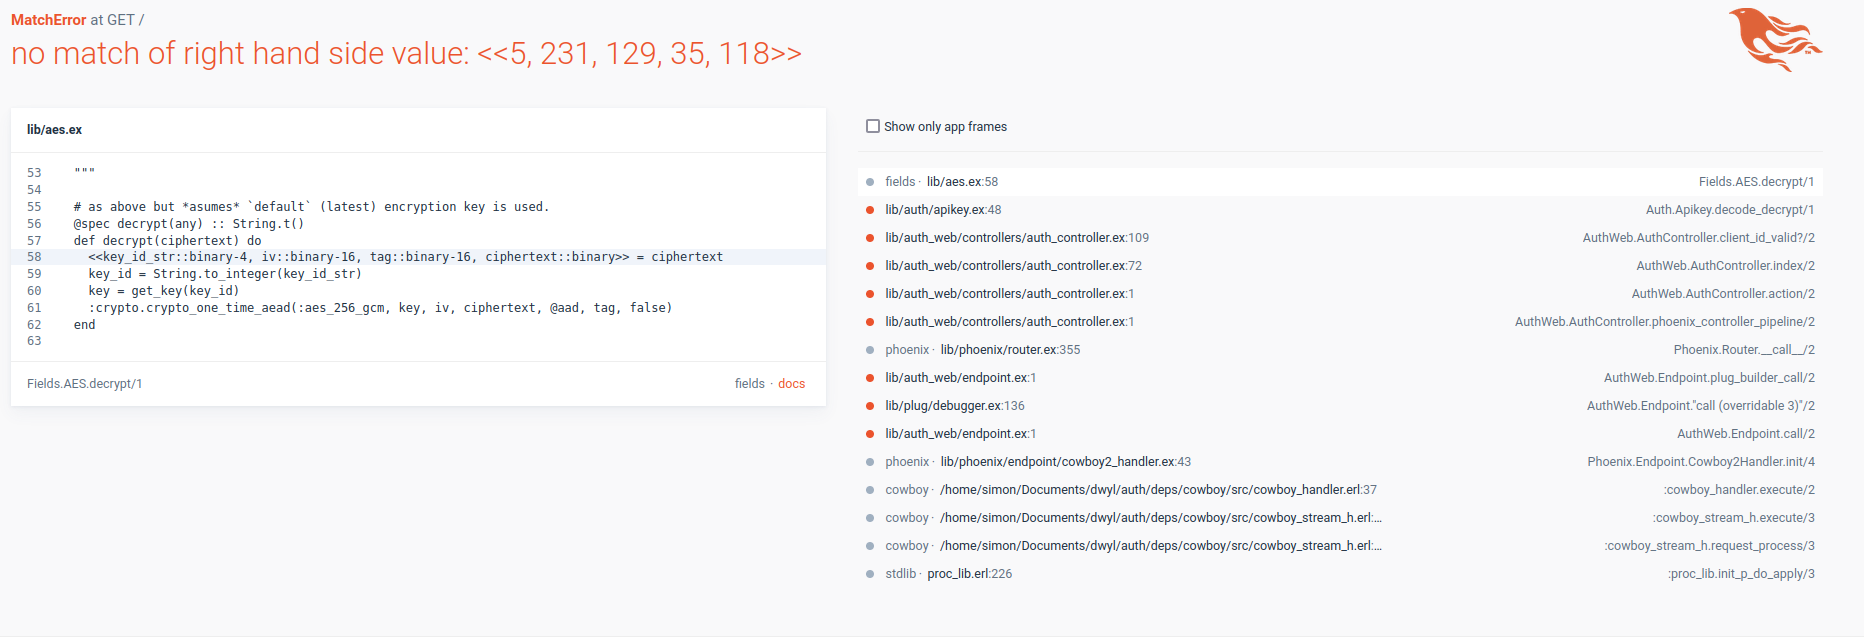Image resolution: width=1864 pixels, height=643 pixels.
Task: Select the cowboy_handler.erl:37 frame
Action: [x=1340, y=490]
